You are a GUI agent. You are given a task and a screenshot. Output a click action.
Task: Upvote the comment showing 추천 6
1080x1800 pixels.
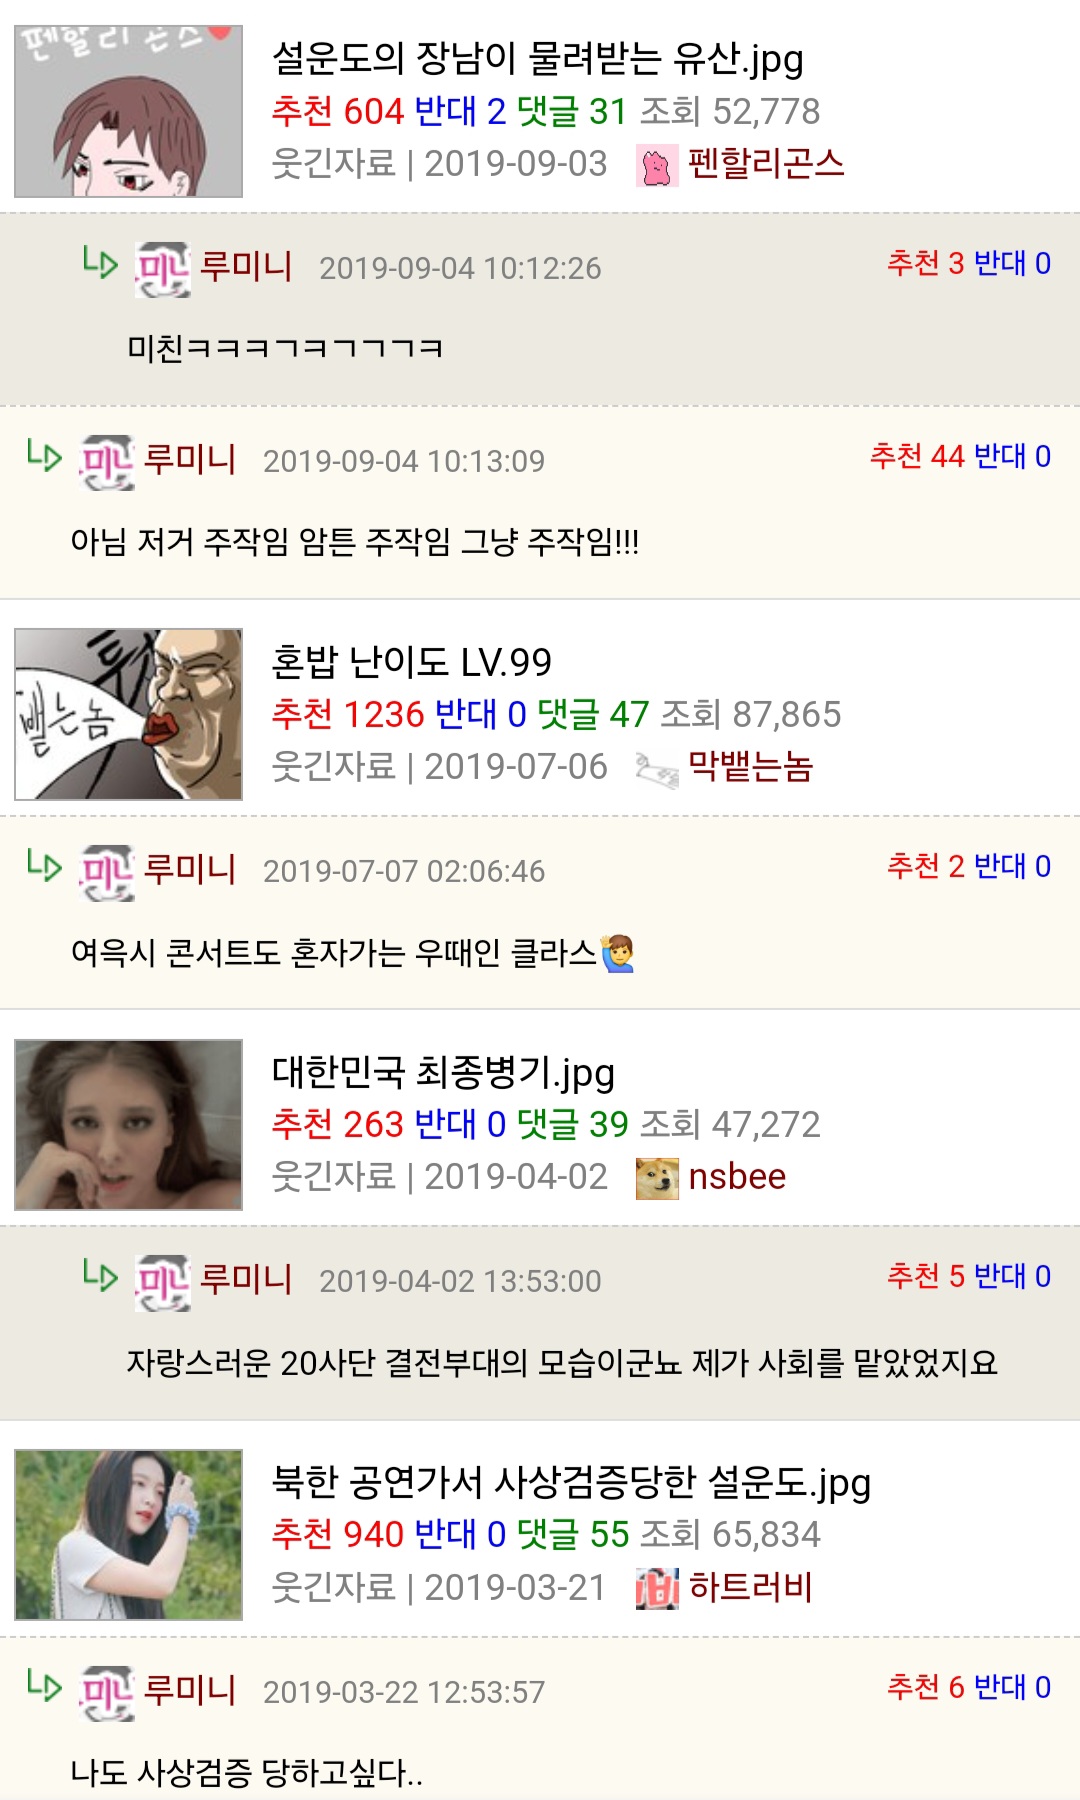tap(926, 1687)
